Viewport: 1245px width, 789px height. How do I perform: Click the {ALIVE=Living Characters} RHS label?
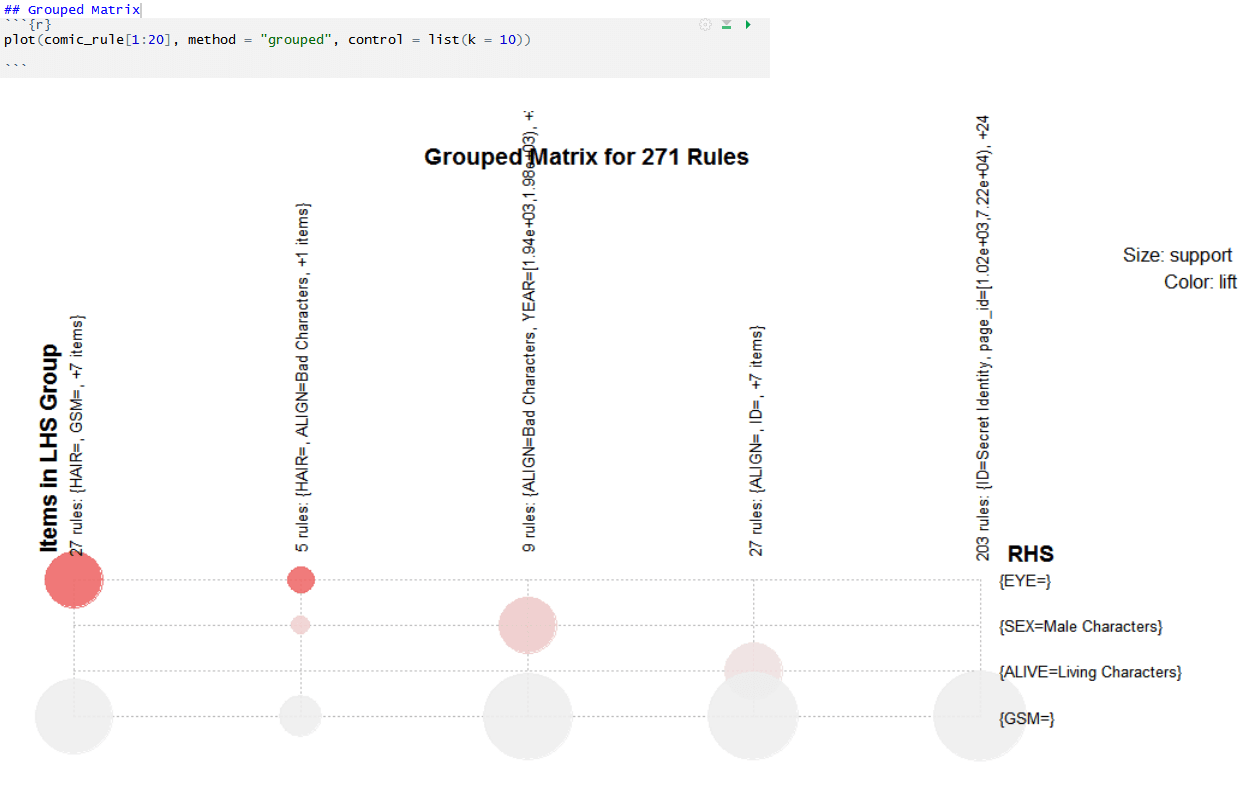click(1090, 672)
